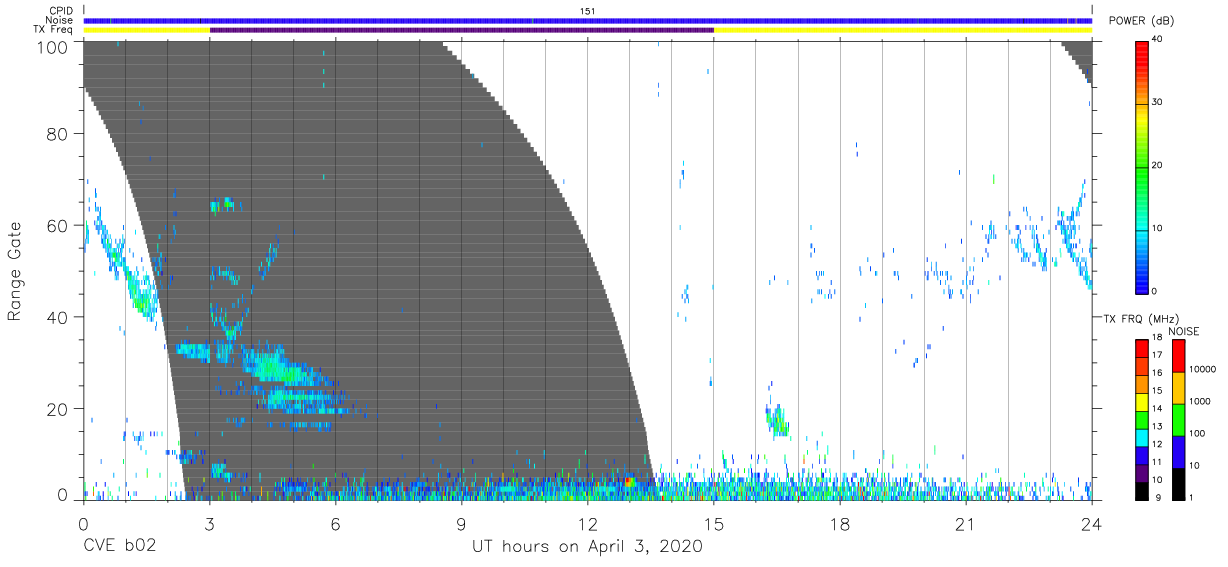Click the x-axis tick label '6'
The image size is (1228, 567).
pyautogui.click(x=335, y=523)
